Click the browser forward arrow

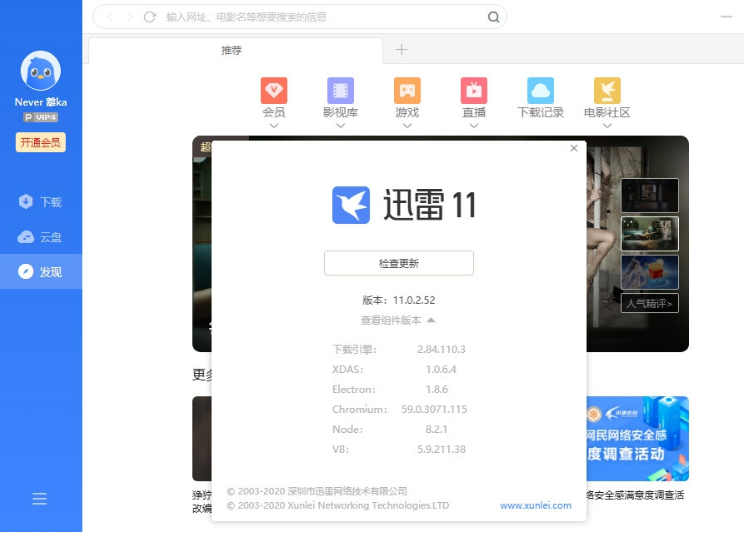130,17
